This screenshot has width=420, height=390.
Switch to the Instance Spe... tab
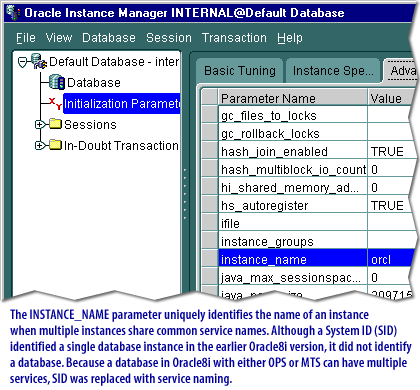point(333,71)
